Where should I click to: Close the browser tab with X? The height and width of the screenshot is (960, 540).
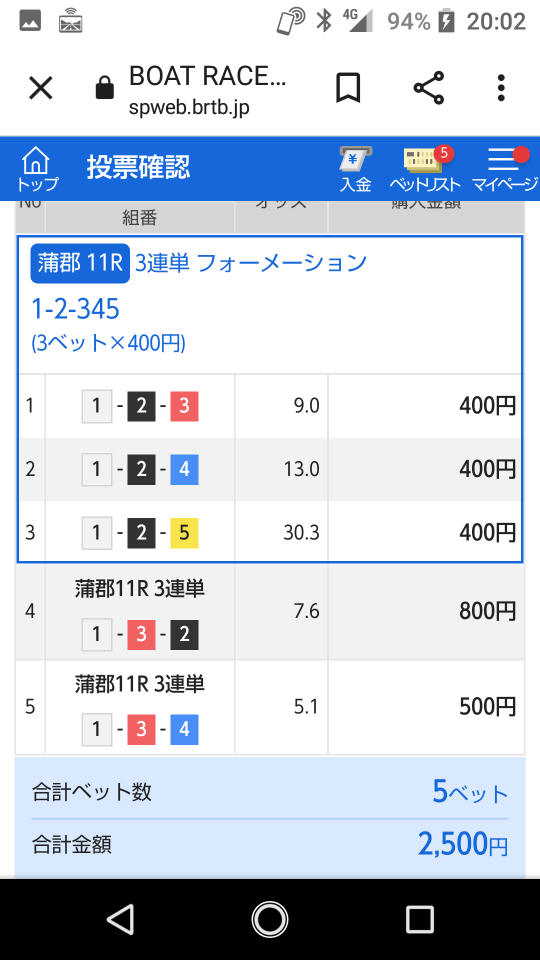[x=41, y=88]
